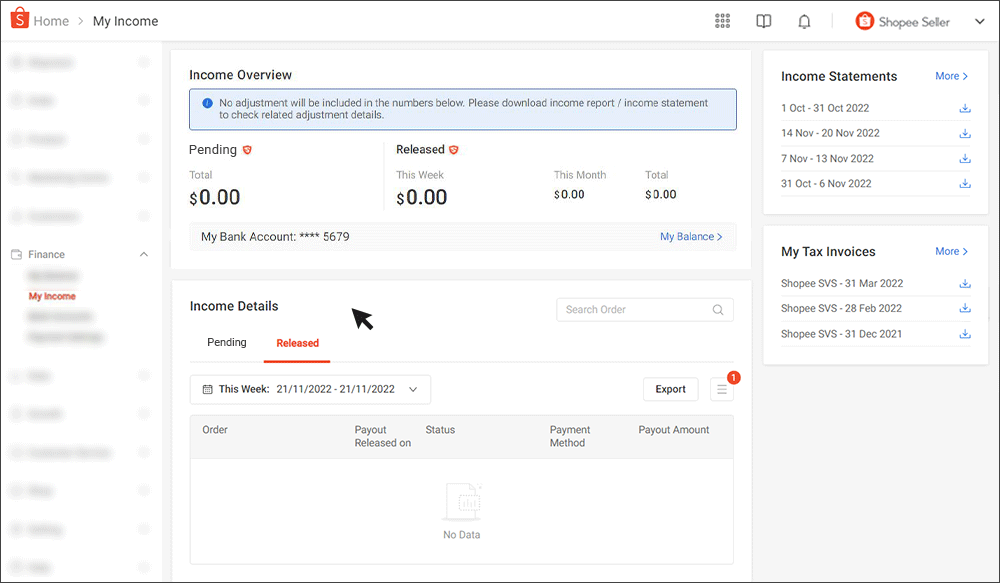Viewport: 1000px width, 583px height.
Task: Switch to the Pending tab
Action: coord(226,342)
